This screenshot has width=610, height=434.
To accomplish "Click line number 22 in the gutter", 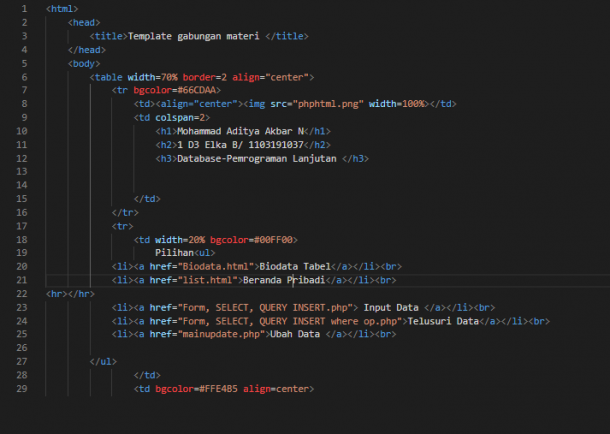I will (22, 294).
